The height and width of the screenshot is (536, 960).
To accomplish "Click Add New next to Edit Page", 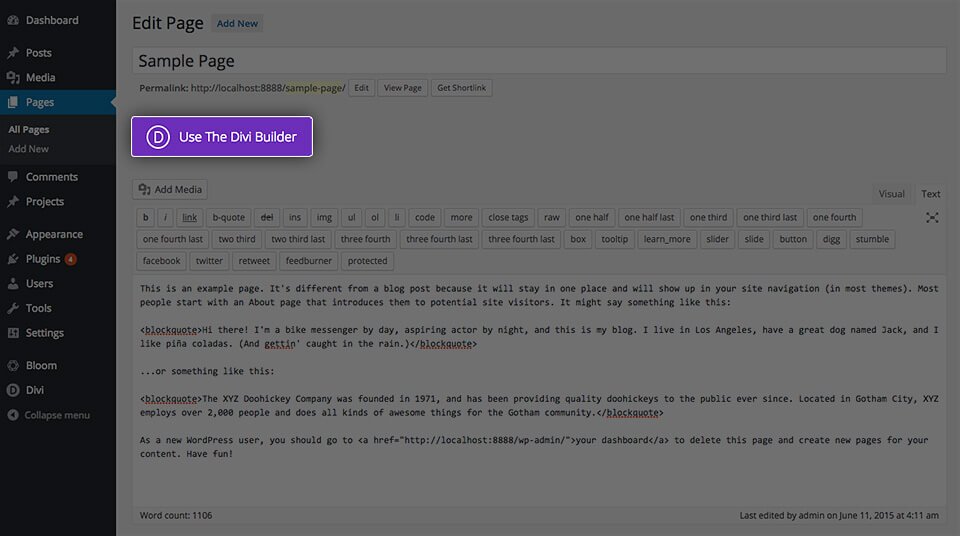I will (x=237, y=23).
